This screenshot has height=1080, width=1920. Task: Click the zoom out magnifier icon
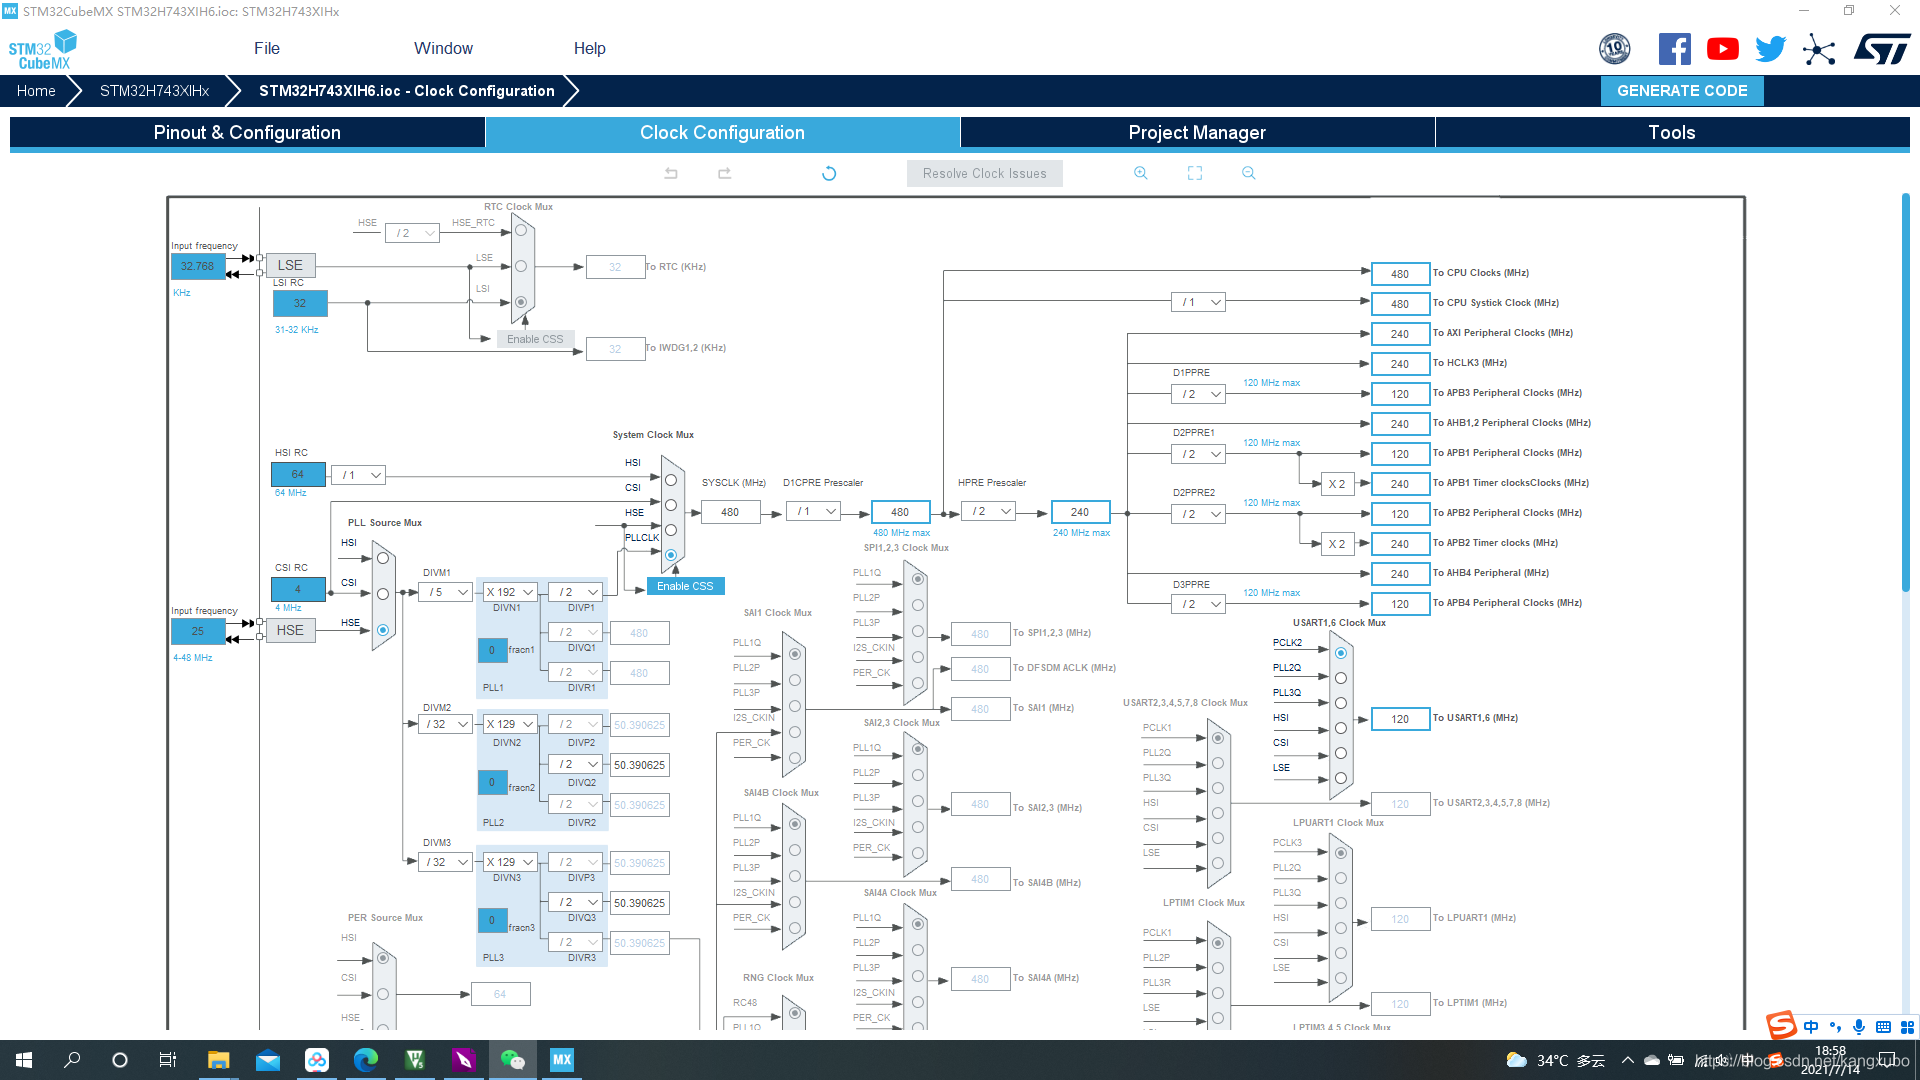[x=1249, y=173]
